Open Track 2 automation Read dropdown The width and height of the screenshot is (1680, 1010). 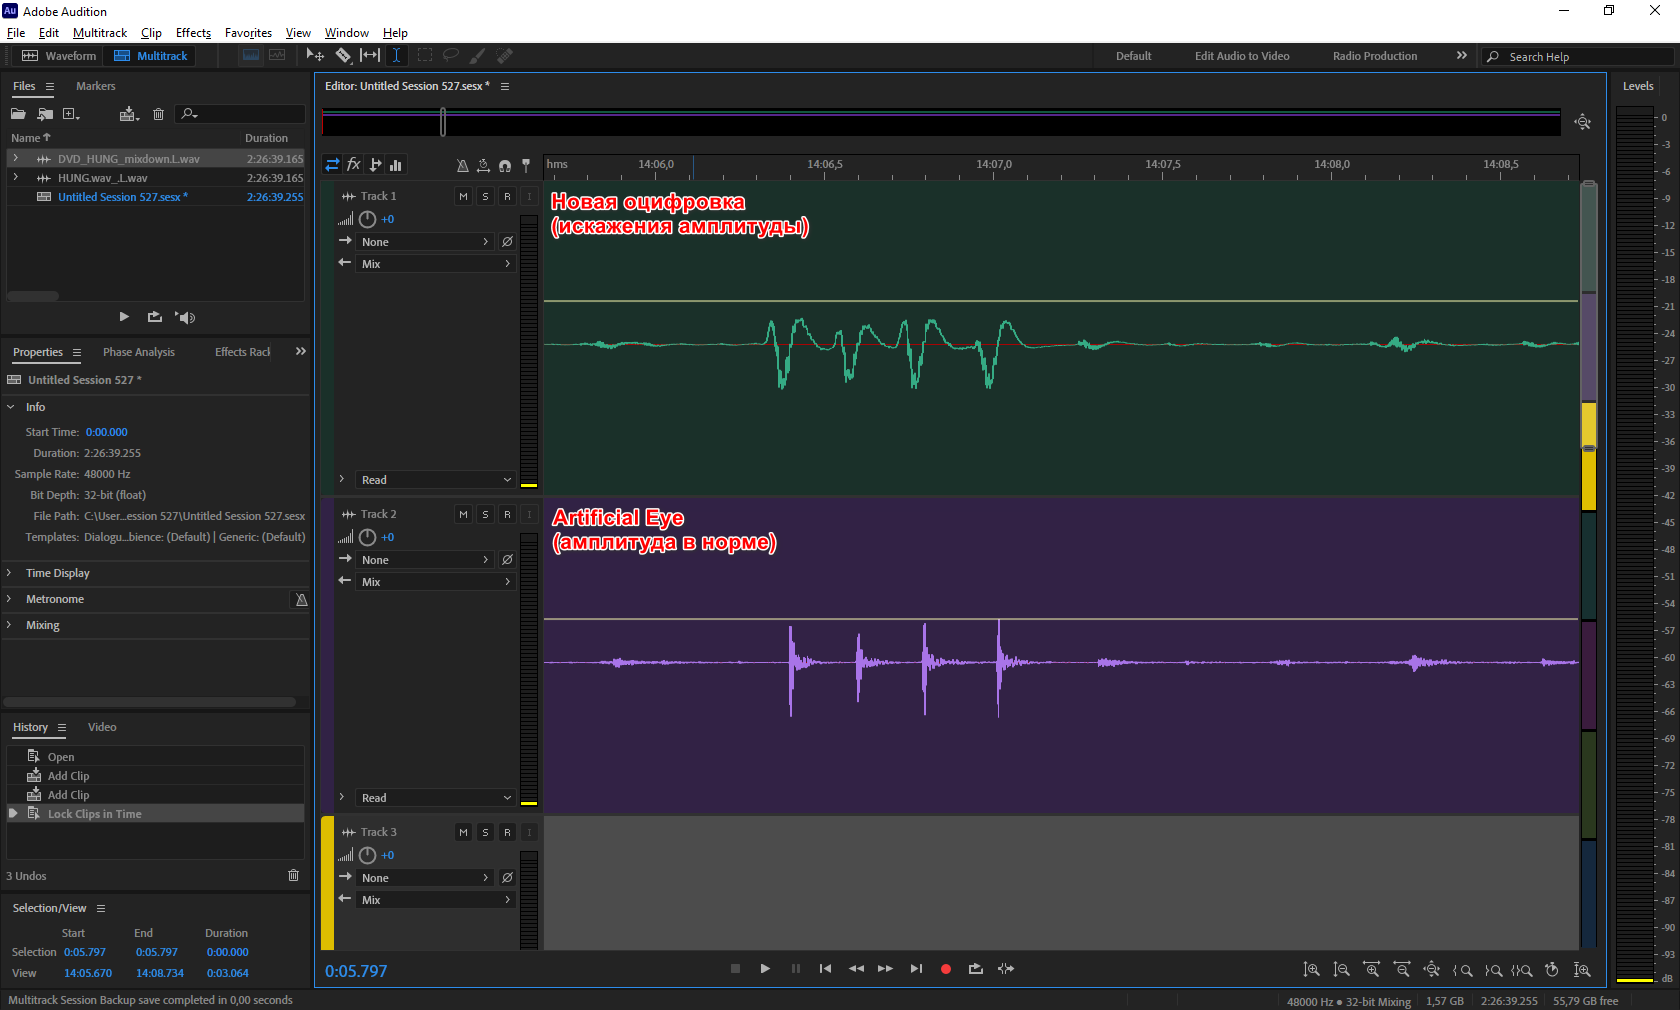(436, 798)
